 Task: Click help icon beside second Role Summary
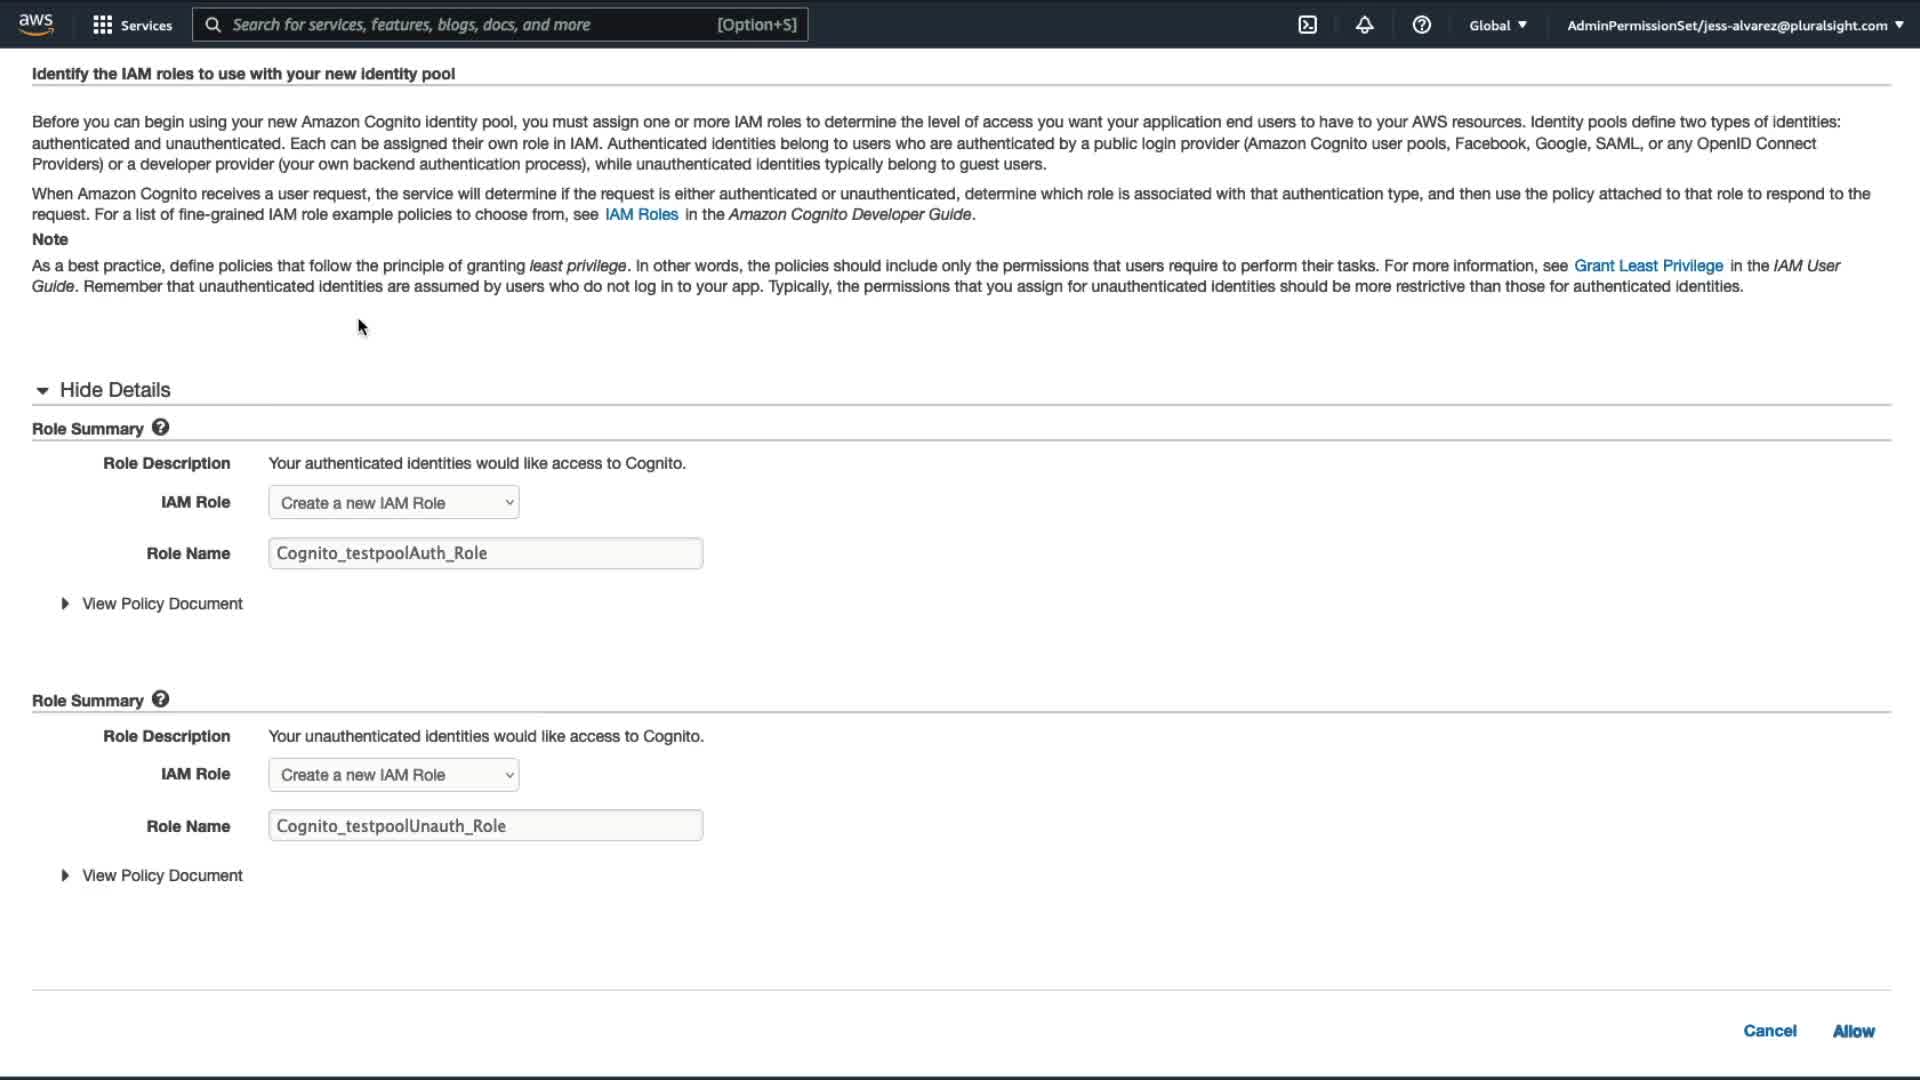[160, 700]
